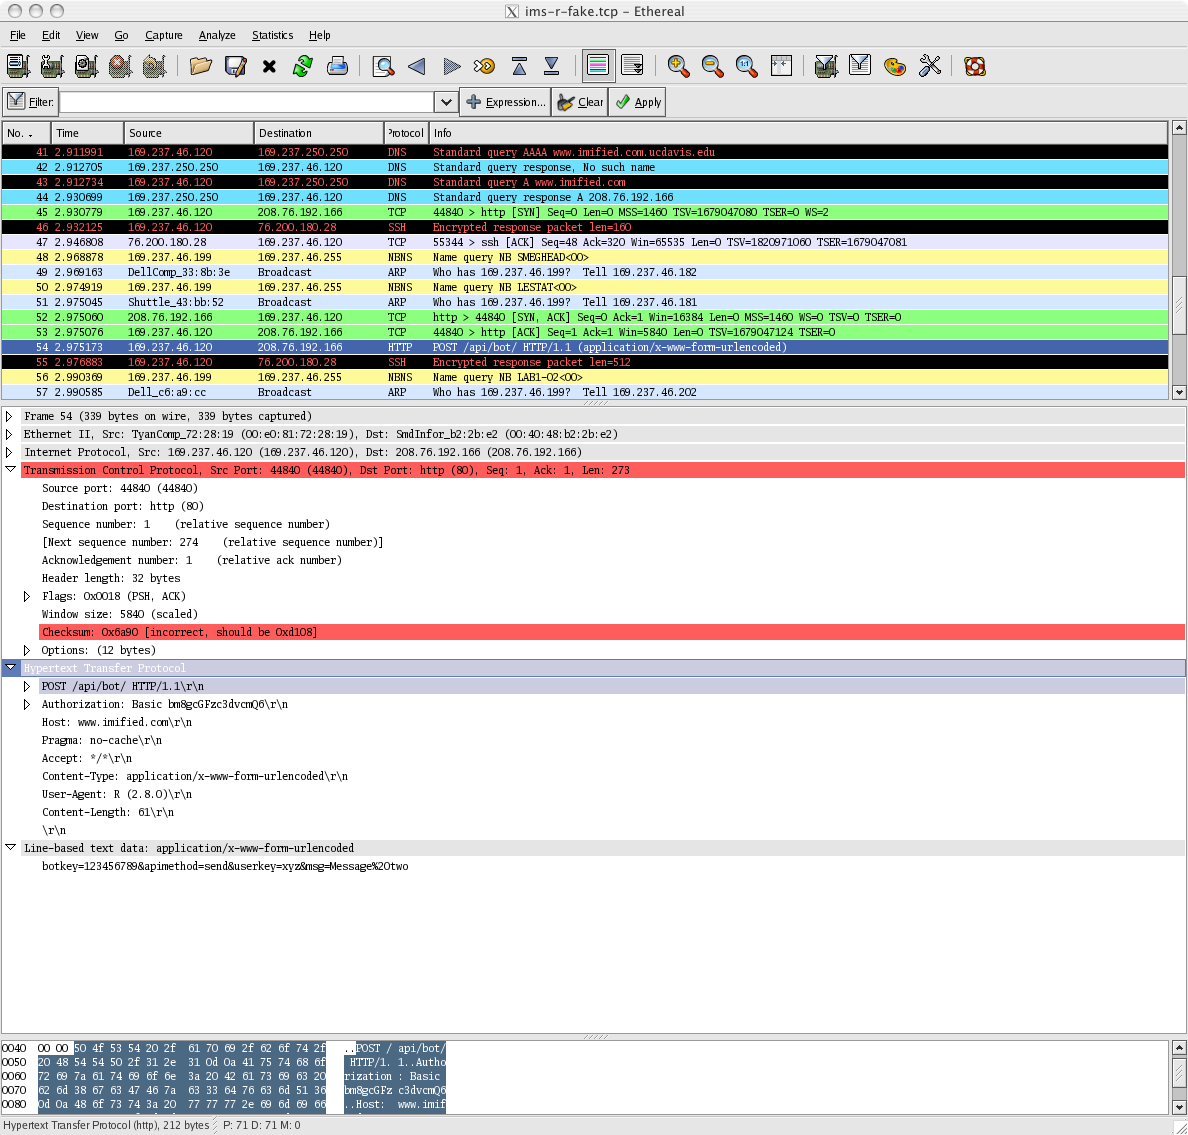The image size is (1188, 1135).
Task: Open preferences wrench icon
Action: tap(930, 67)
